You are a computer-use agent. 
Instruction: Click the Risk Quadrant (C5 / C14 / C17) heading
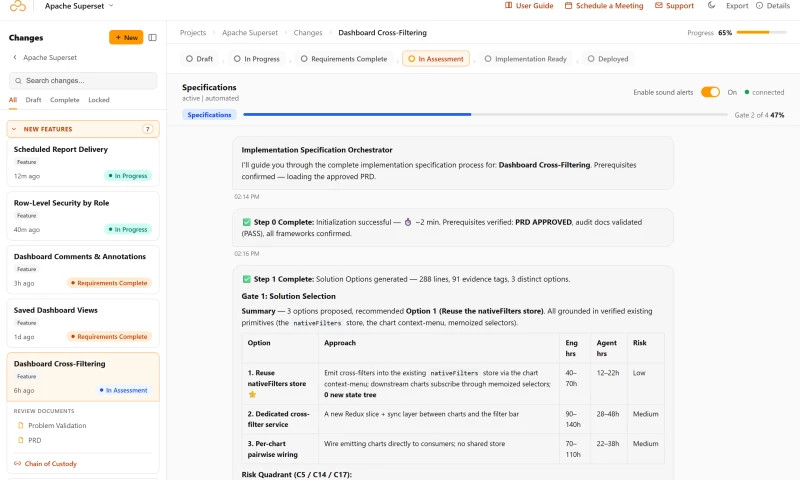click(296, 474)
